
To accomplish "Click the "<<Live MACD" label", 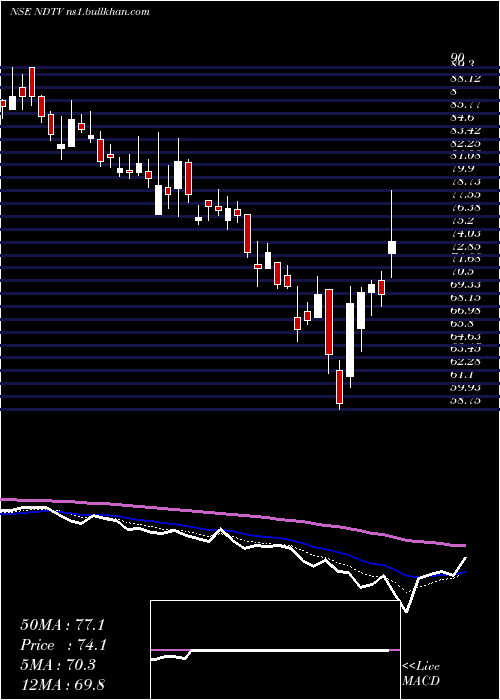I will pos(421,674).
